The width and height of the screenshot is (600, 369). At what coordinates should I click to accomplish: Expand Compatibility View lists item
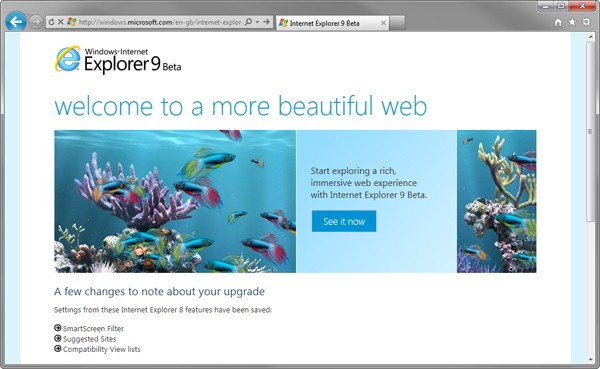(x=58, y=349)
